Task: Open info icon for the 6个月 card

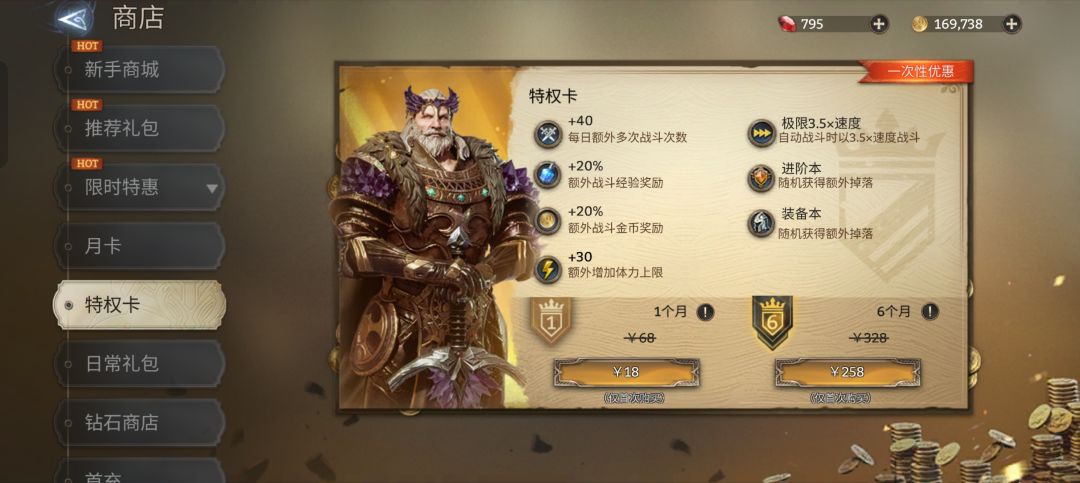Action: 930,312
